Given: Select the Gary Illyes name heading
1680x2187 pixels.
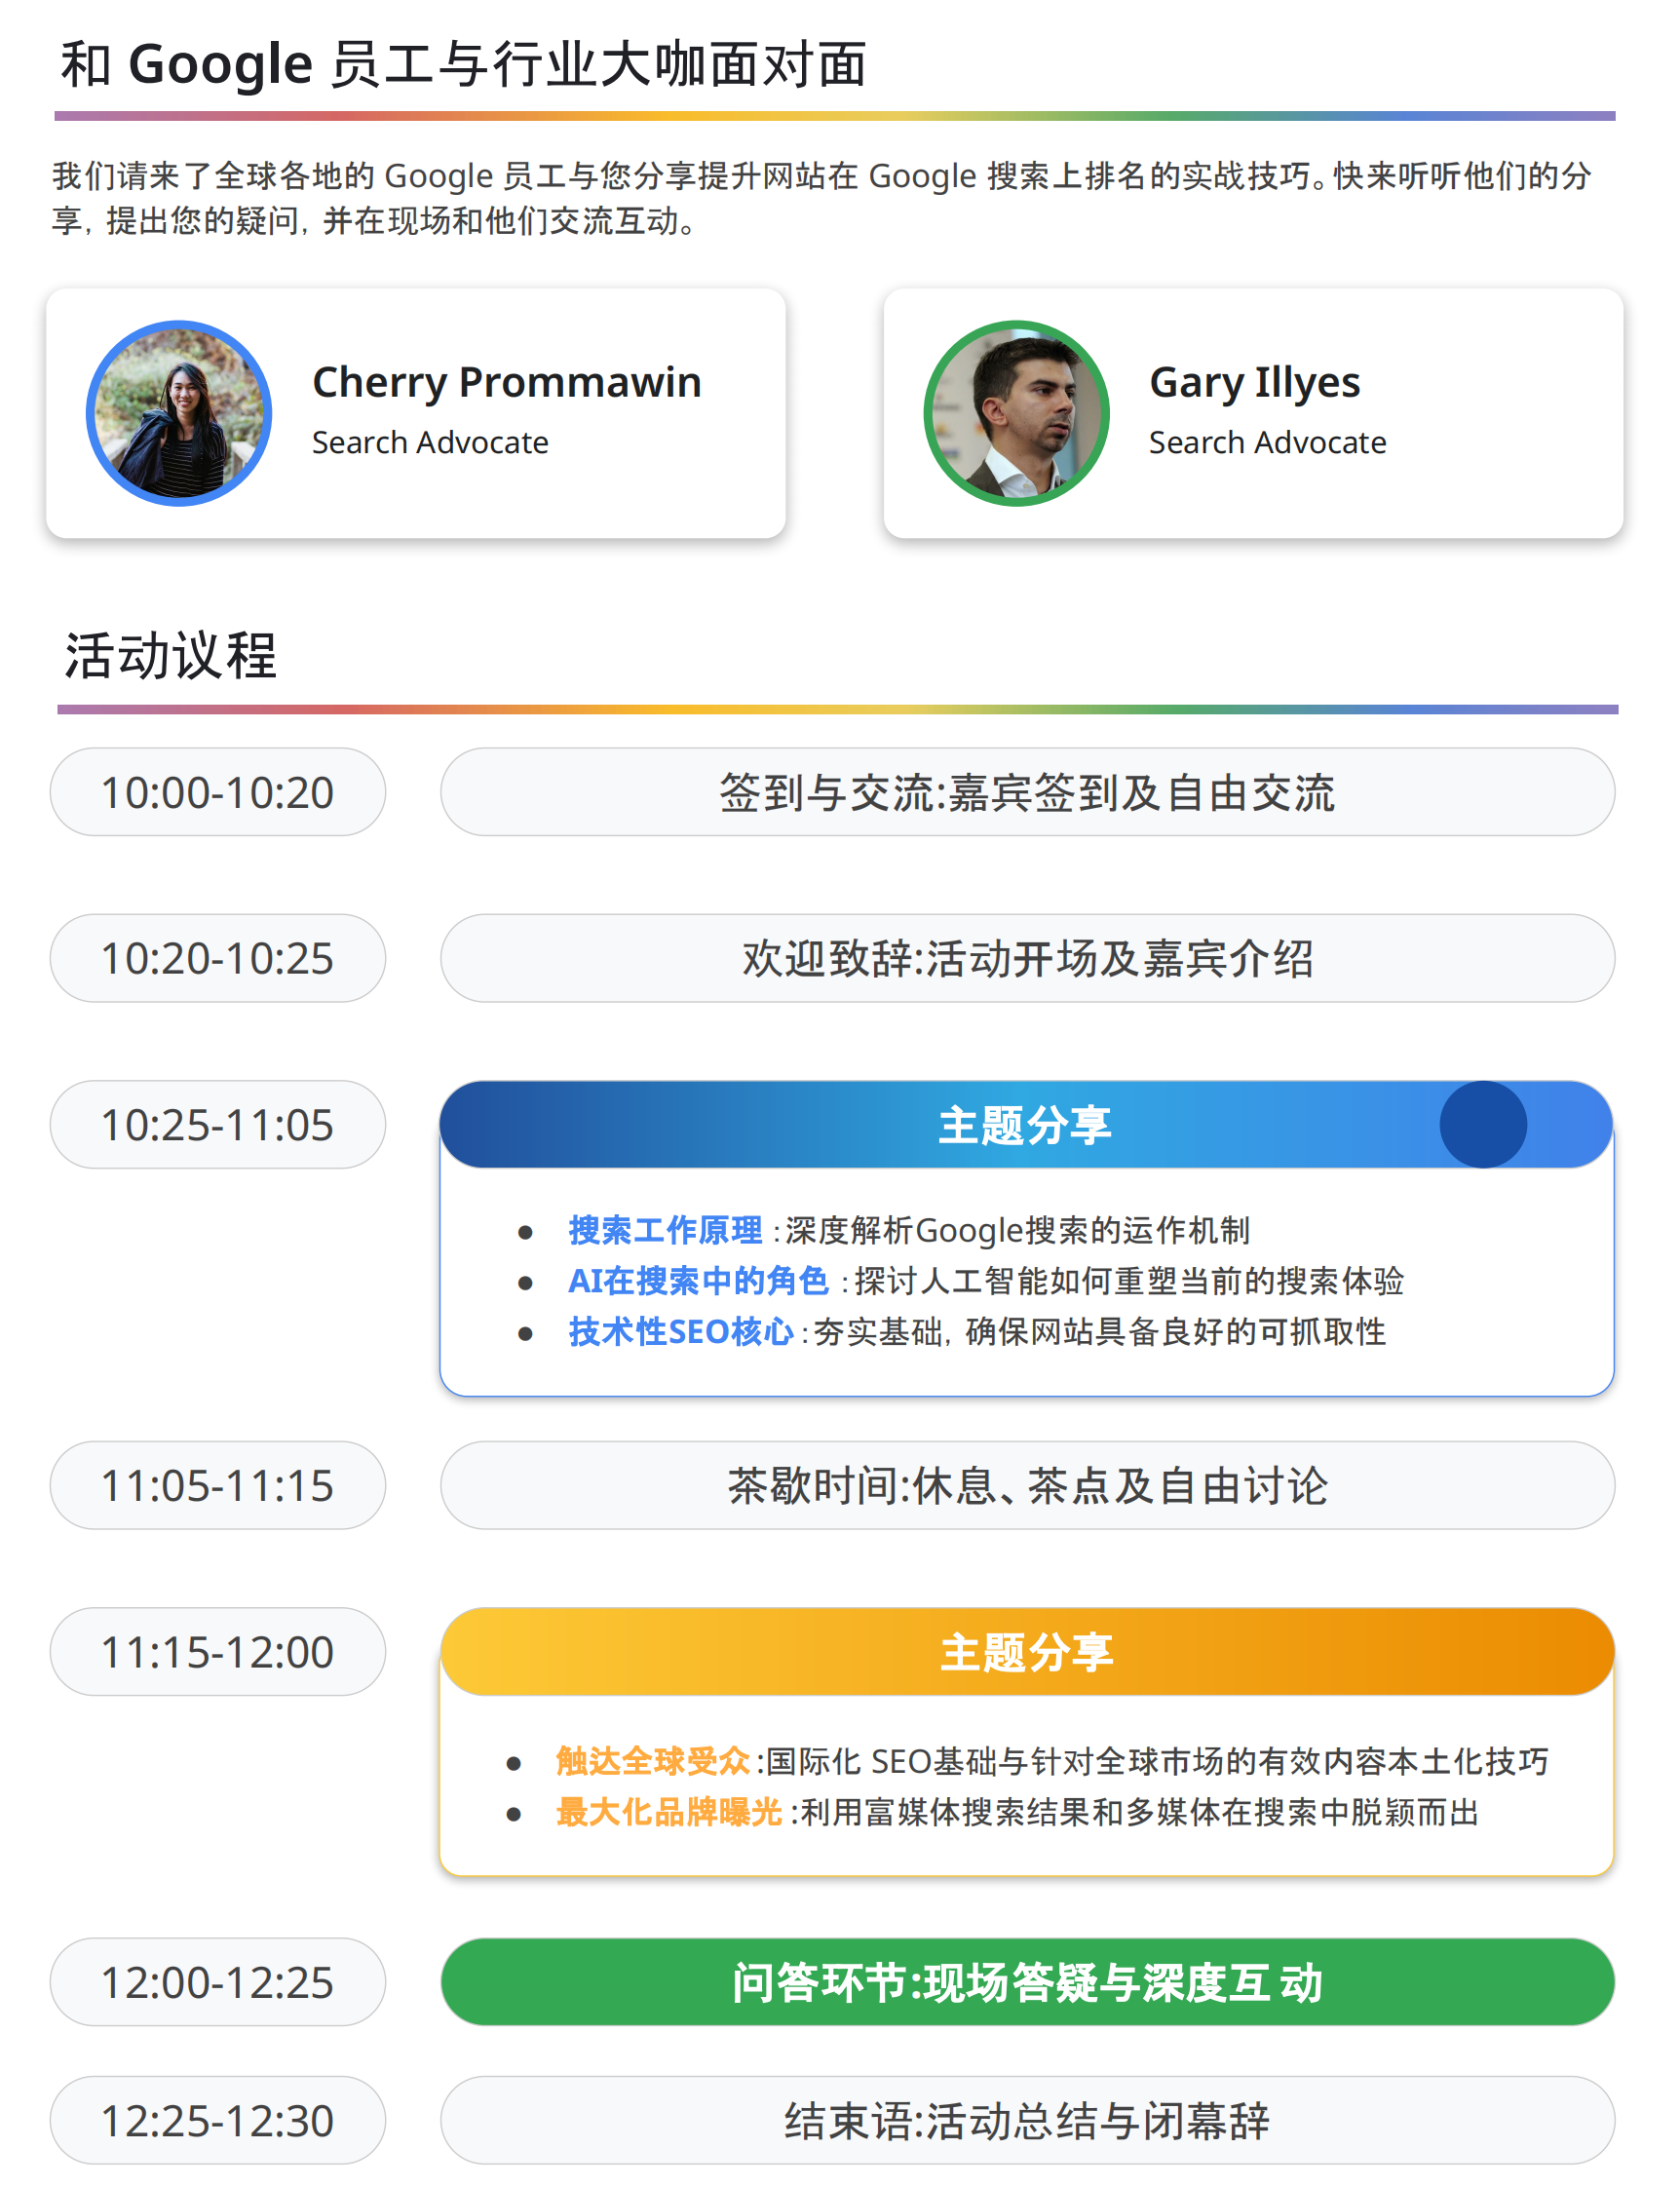Looking at the screenshot, I should 1254,382.
